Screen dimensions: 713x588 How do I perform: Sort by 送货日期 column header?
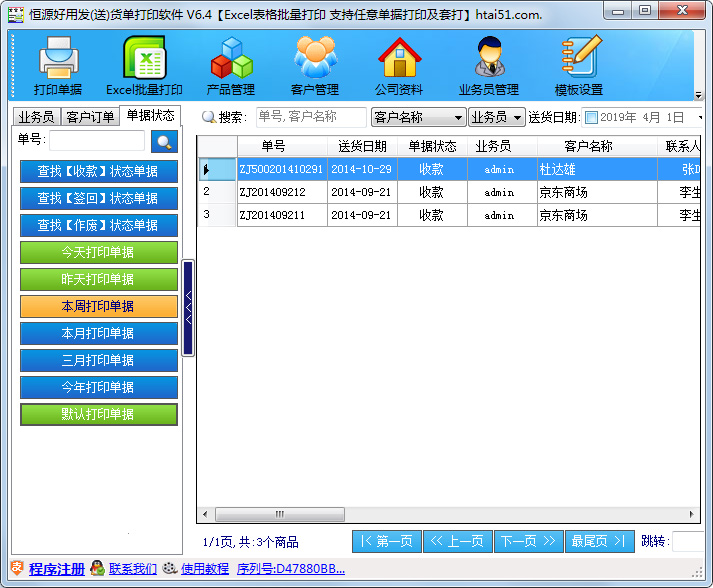click(x=362, y=146)
